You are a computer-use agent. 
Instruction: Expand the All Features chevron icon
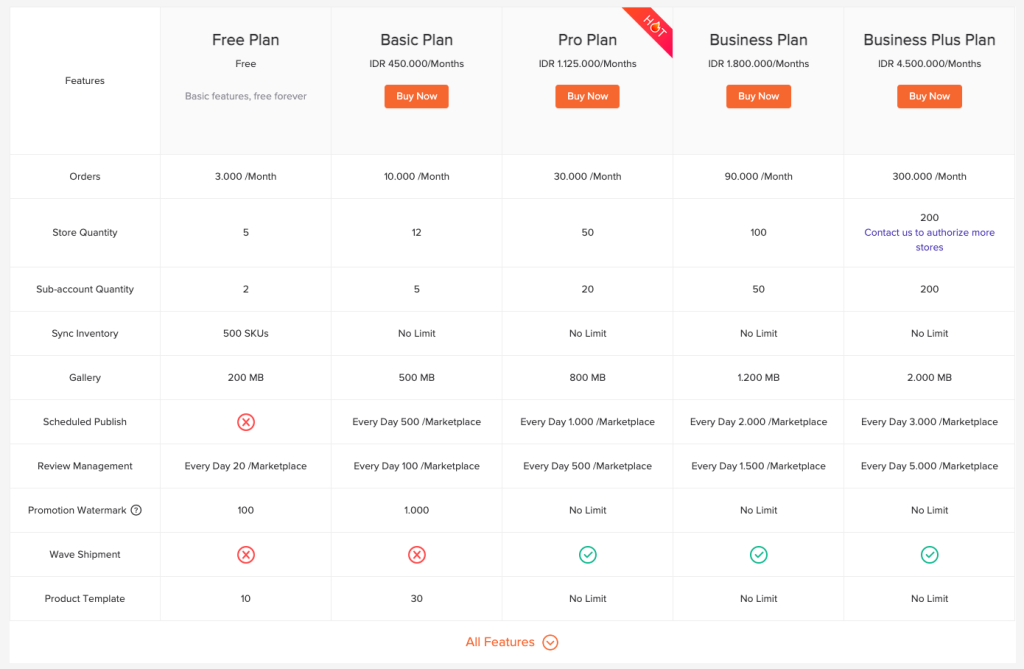point(551,642)
